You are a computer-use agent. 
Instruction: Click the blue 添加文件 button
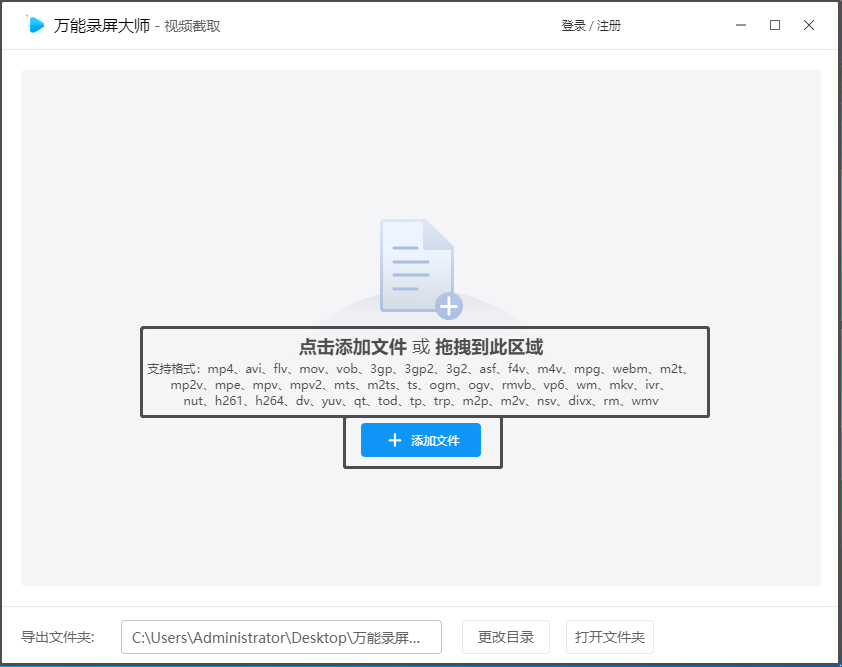click(x=420, y=440)
